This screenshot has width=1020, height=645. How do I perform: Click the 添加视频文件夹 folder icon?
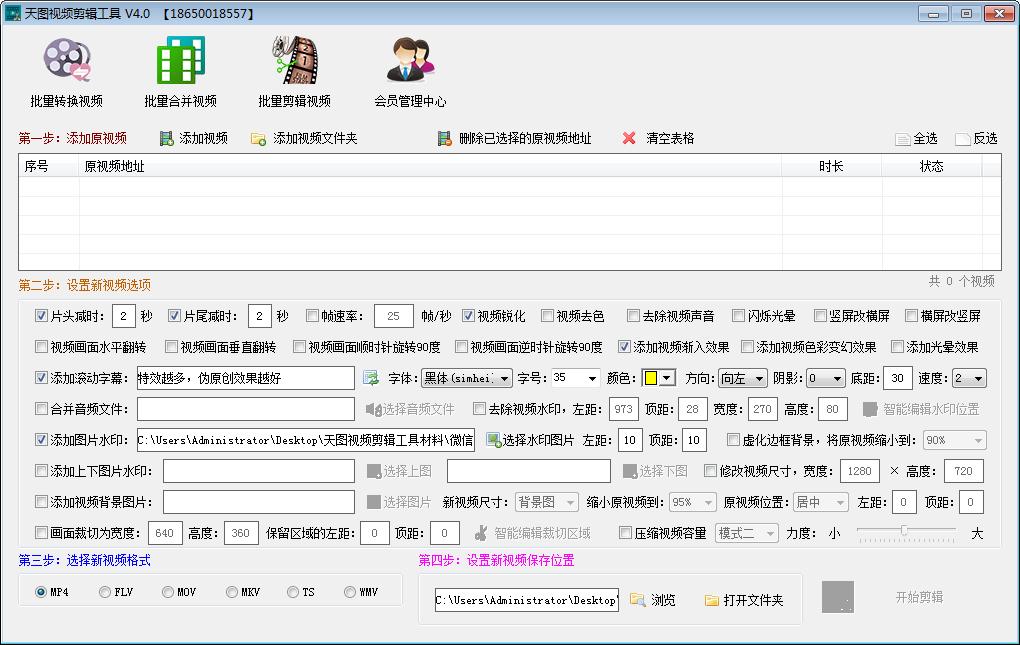point(258,139)
